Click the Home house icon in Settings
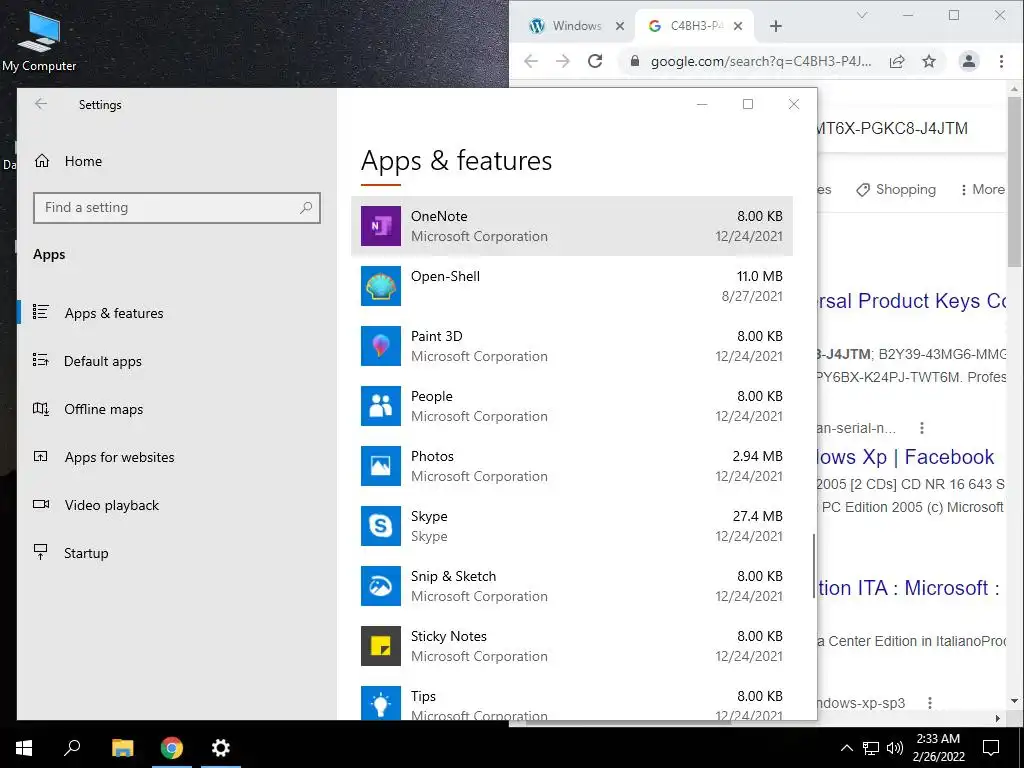This screenshot has width=1024, height=768. point(42,161)
